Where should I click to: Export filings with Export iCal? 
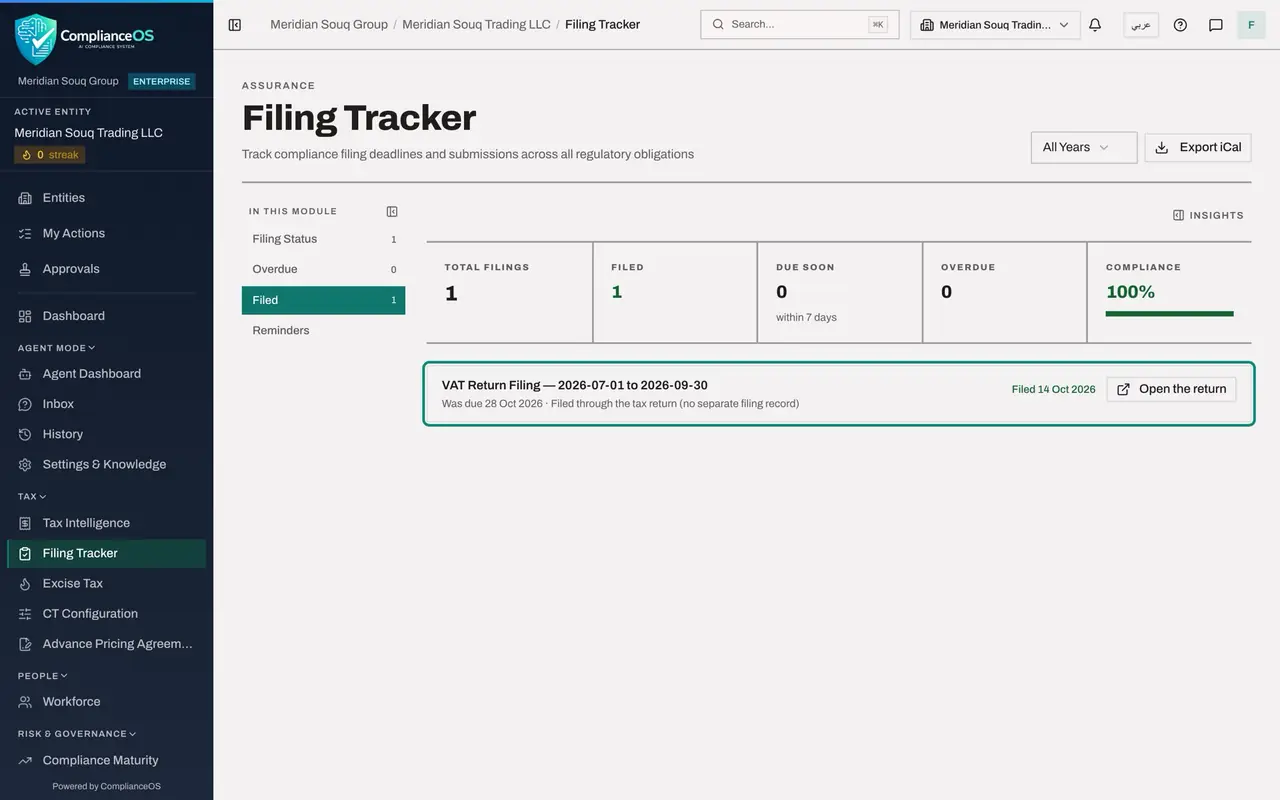1198,147
